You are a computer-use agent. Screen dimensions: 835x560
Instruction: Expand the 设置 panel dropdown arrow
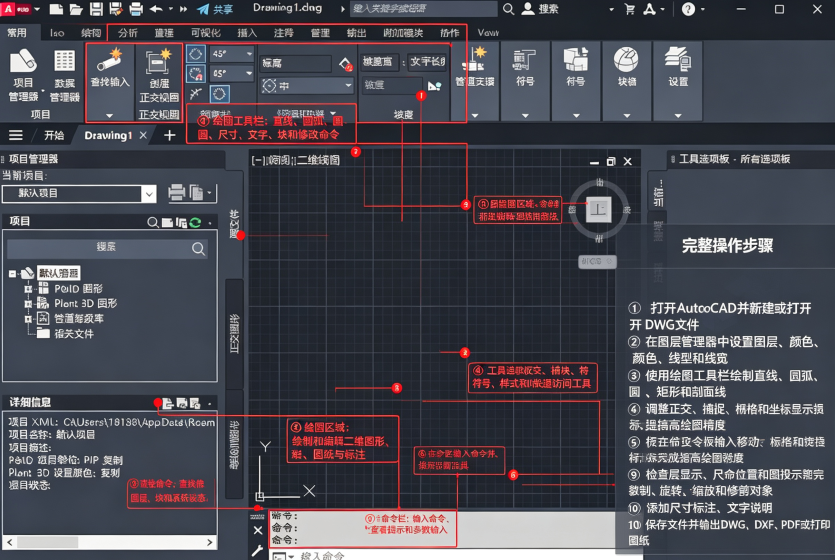pos(678,115)
